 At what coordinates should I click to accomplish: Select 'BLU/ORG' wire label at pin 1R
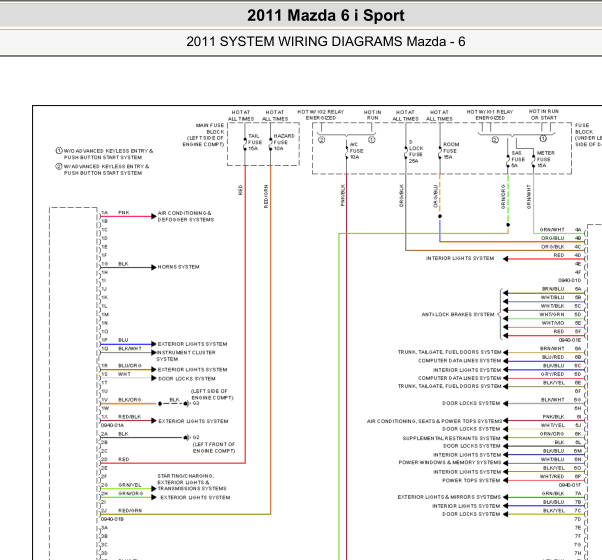130,366
